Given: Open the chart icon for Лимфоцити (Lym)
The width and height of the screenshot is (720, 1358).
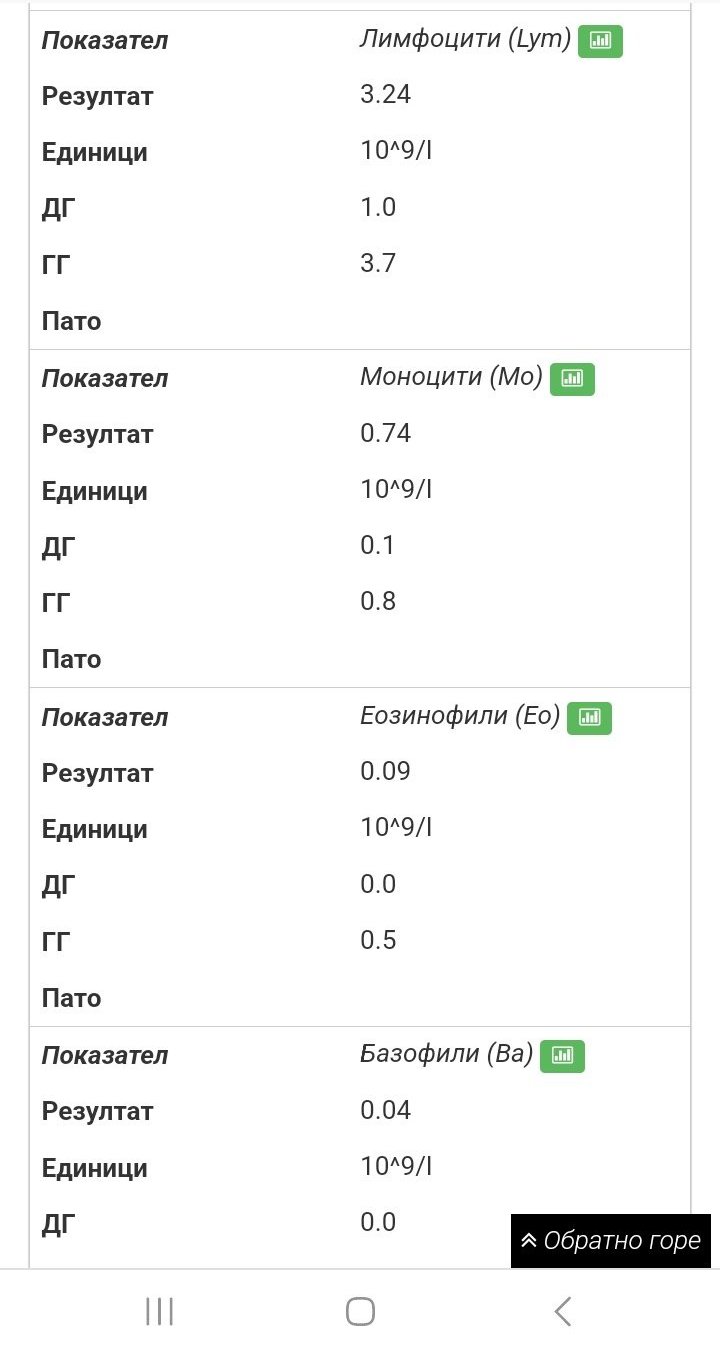Looking at the screenshot, I should [x=600, y=41].
